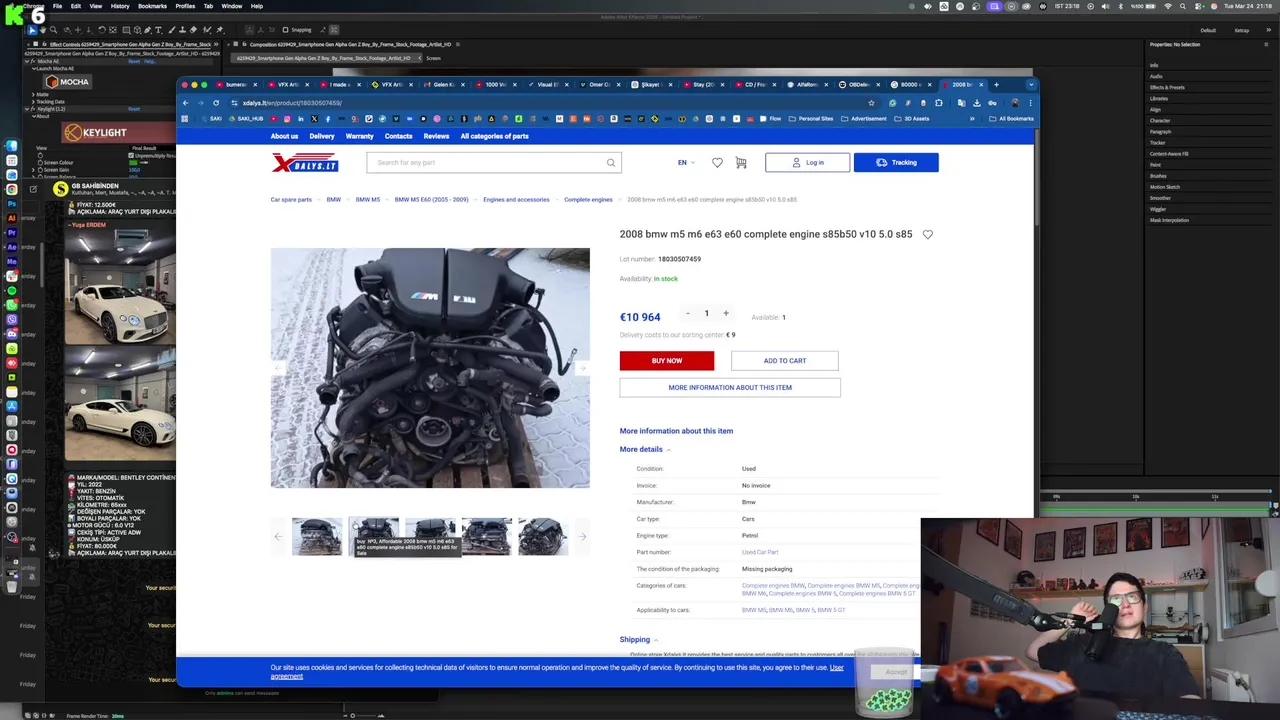Image resolution: width=1280 pixels, height=720 pixels.
Task: Add product to favorites with heart icon beside title
Action: pyautogui.click(x=928, y=234)
